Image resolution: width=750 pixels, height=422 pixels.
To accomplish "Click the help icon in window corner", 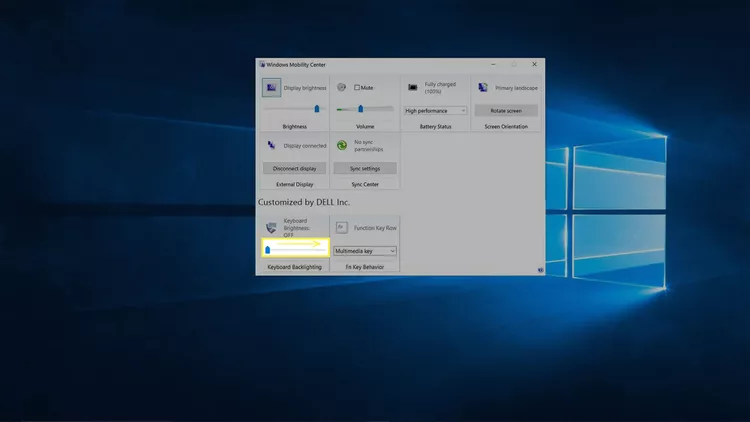I will click(x=540, y=270).
